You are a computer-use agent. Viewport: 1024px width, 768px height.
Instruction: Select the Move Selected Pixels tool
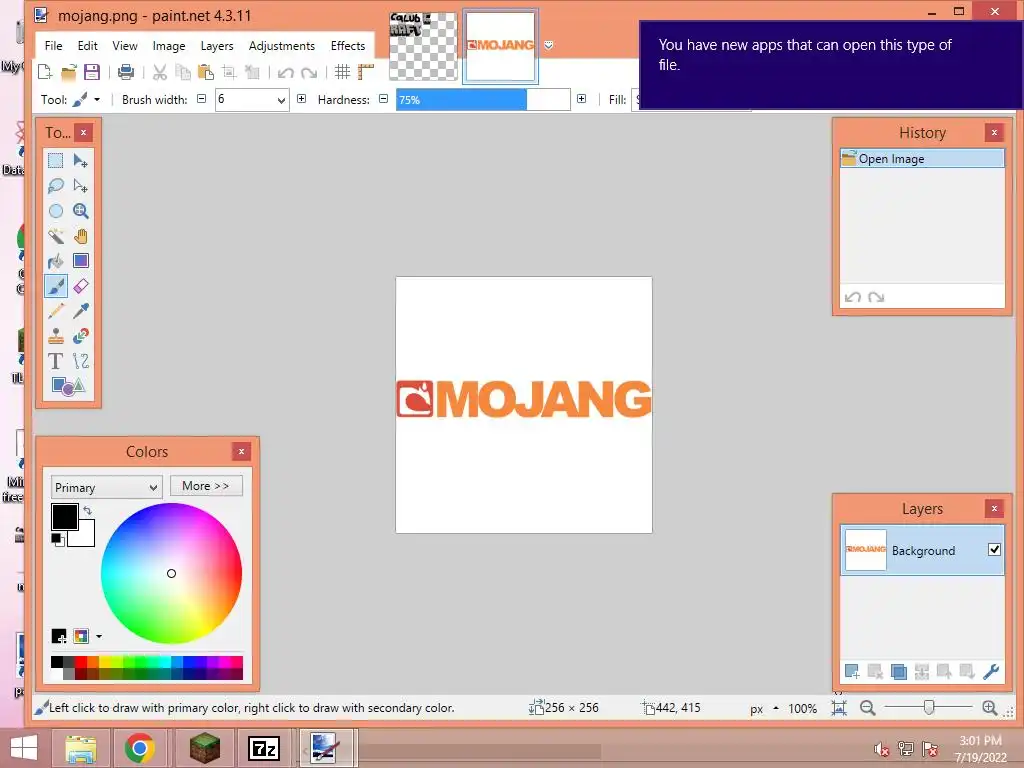pos(80,160)
